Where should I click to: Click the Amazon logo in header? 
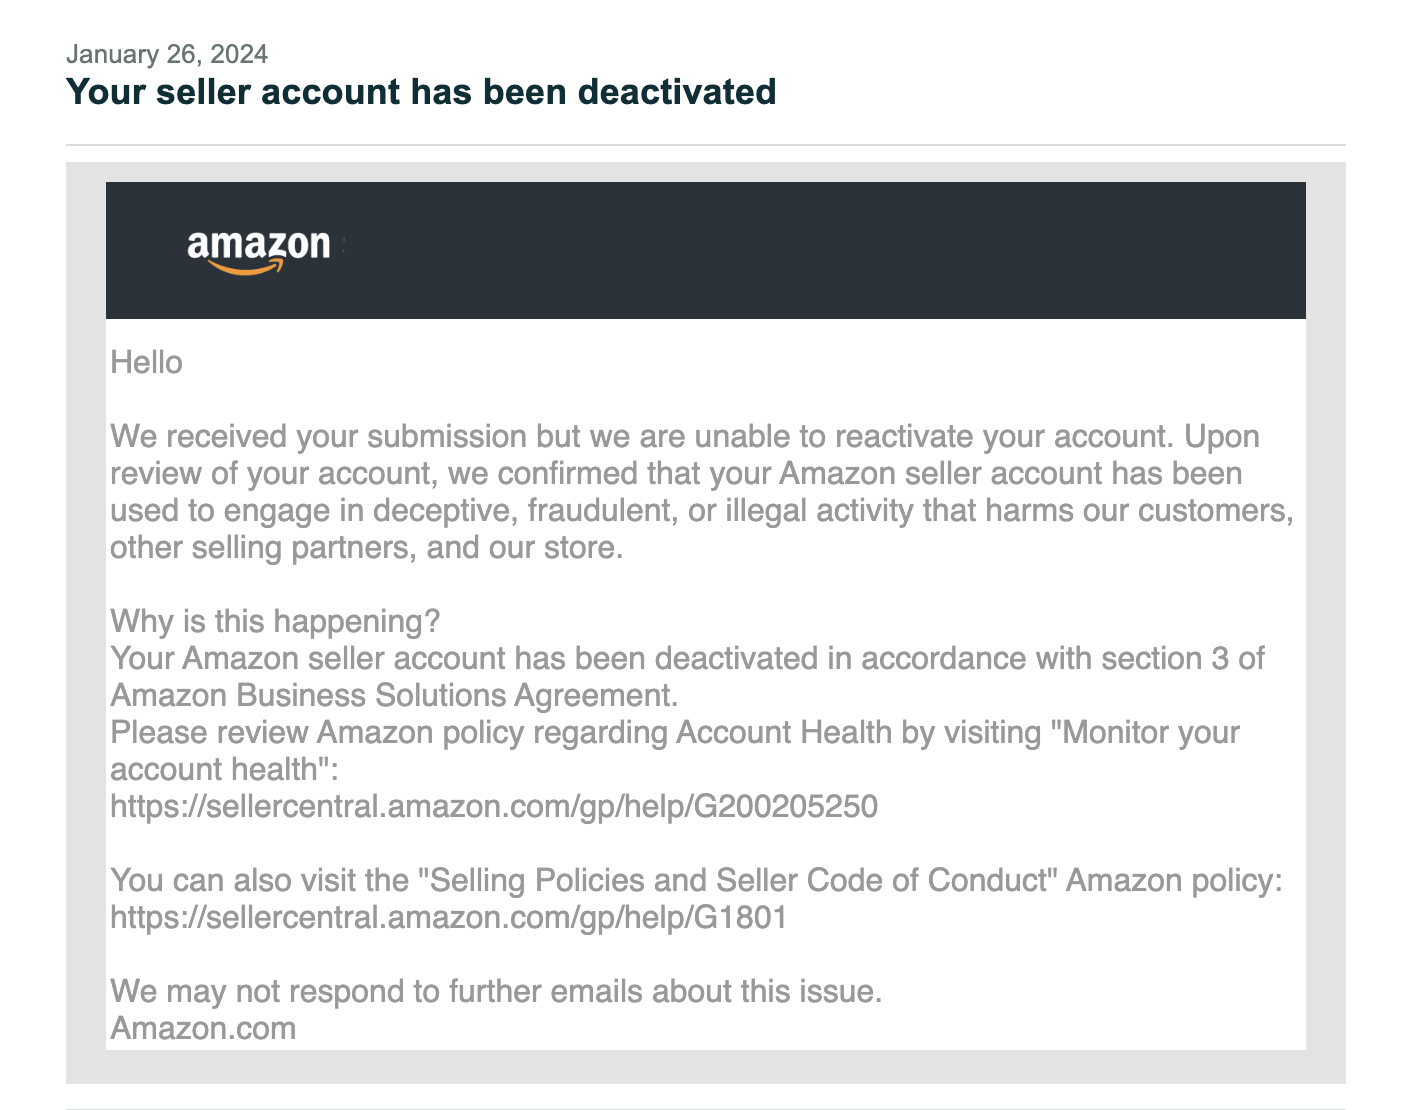point(259,251)
